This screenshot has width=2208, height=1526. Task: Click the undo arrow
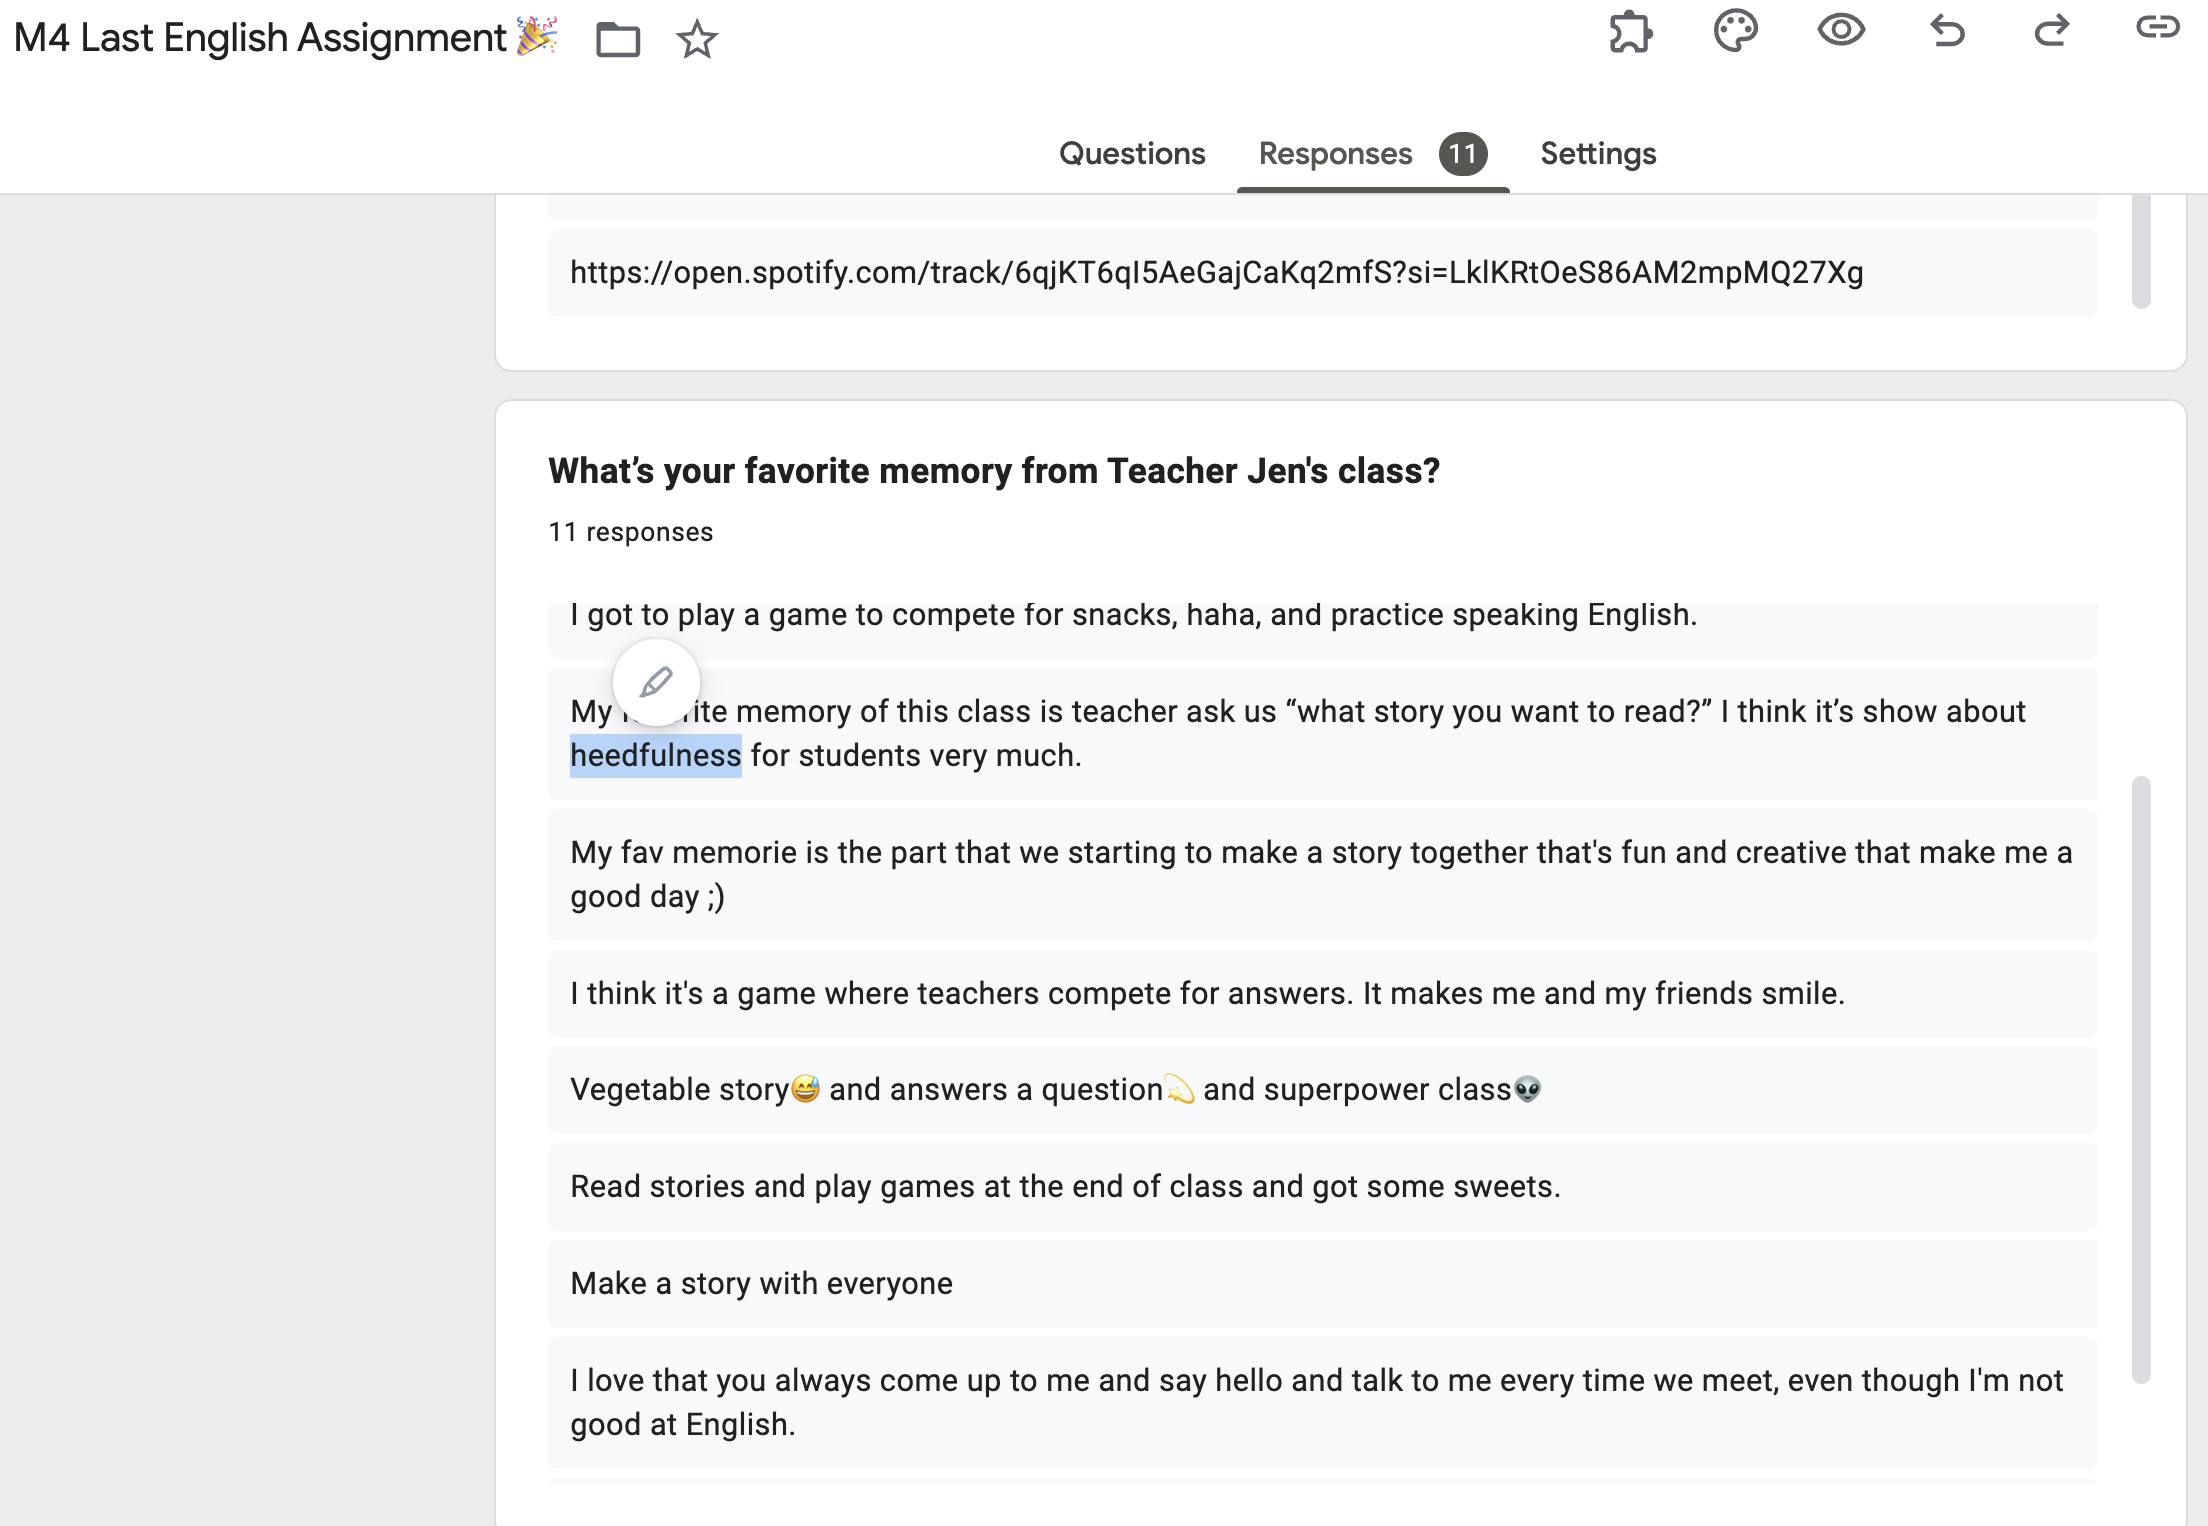(1946, 32)
